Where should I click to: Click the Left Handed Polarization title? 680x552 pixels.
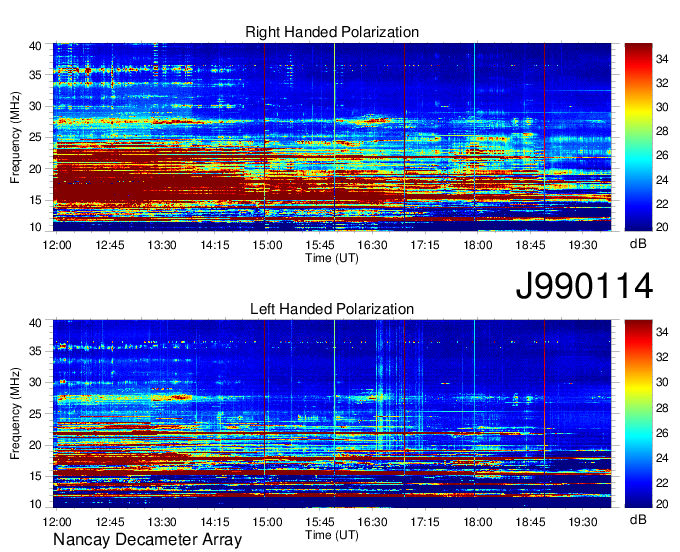(332, 309)
